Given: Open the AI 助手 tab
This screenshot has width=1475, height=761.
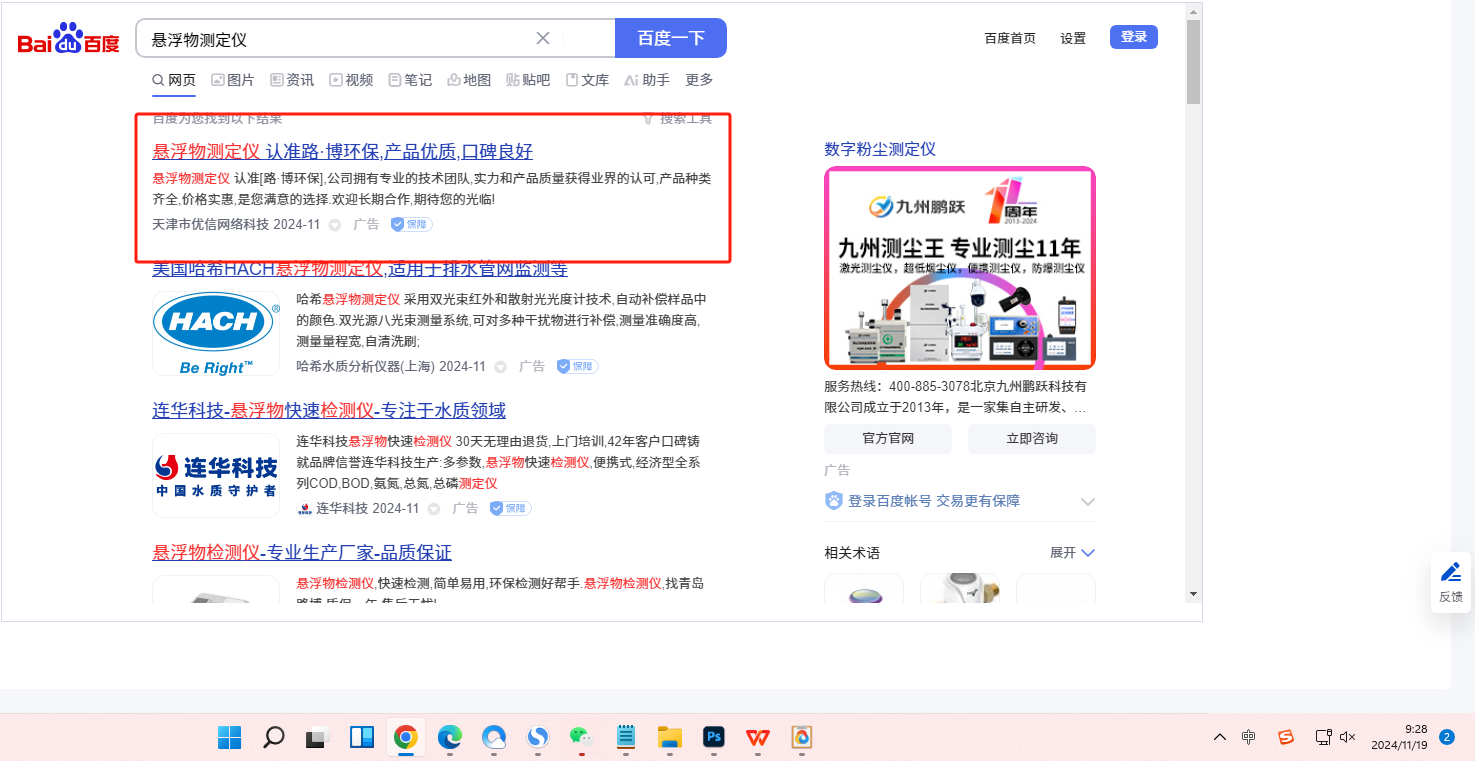Looking at the screenshot, I should coord(647,80).
